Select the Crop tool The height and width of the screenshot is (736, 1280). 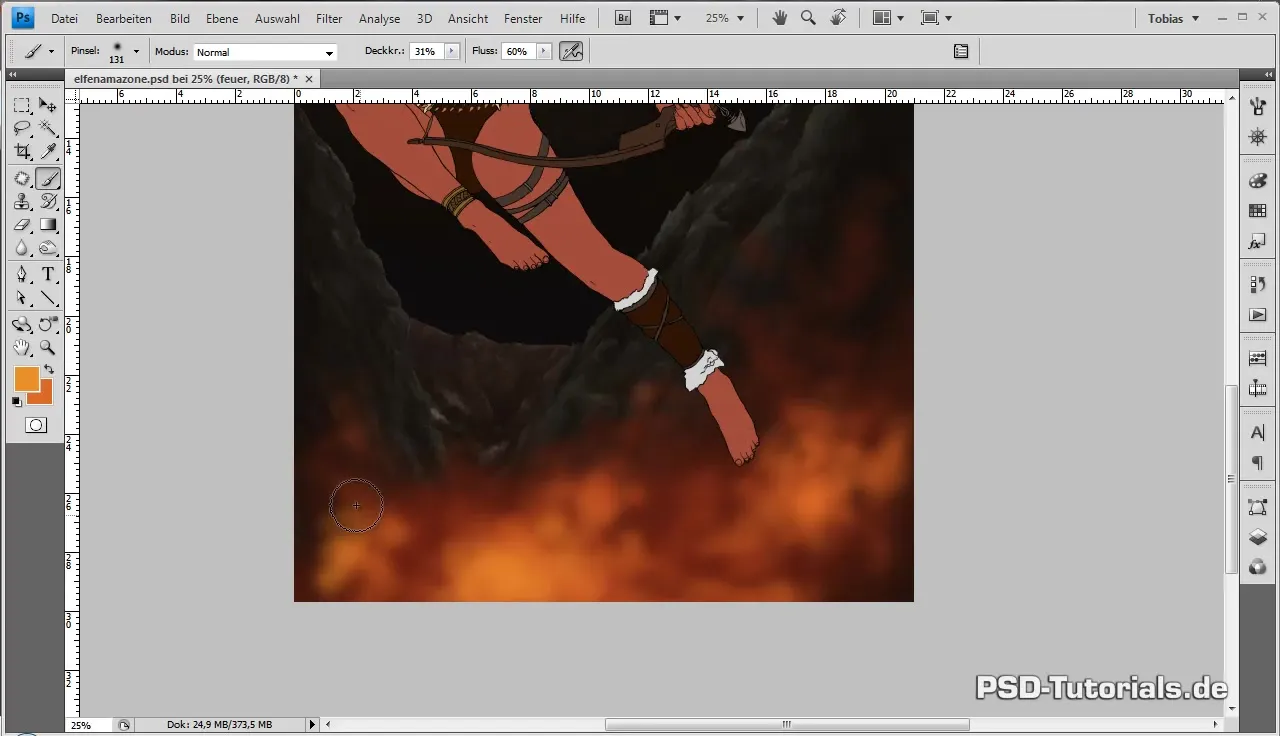click(x=22, y=151)
